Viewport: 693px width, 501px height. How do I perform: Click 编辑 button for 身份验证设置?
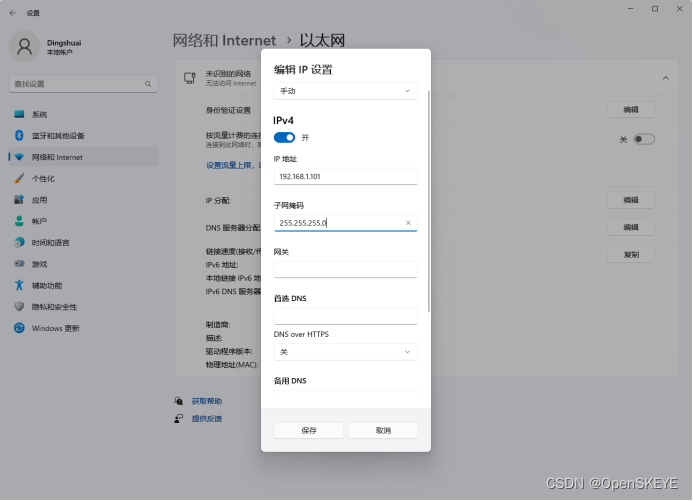pos(631,110)
